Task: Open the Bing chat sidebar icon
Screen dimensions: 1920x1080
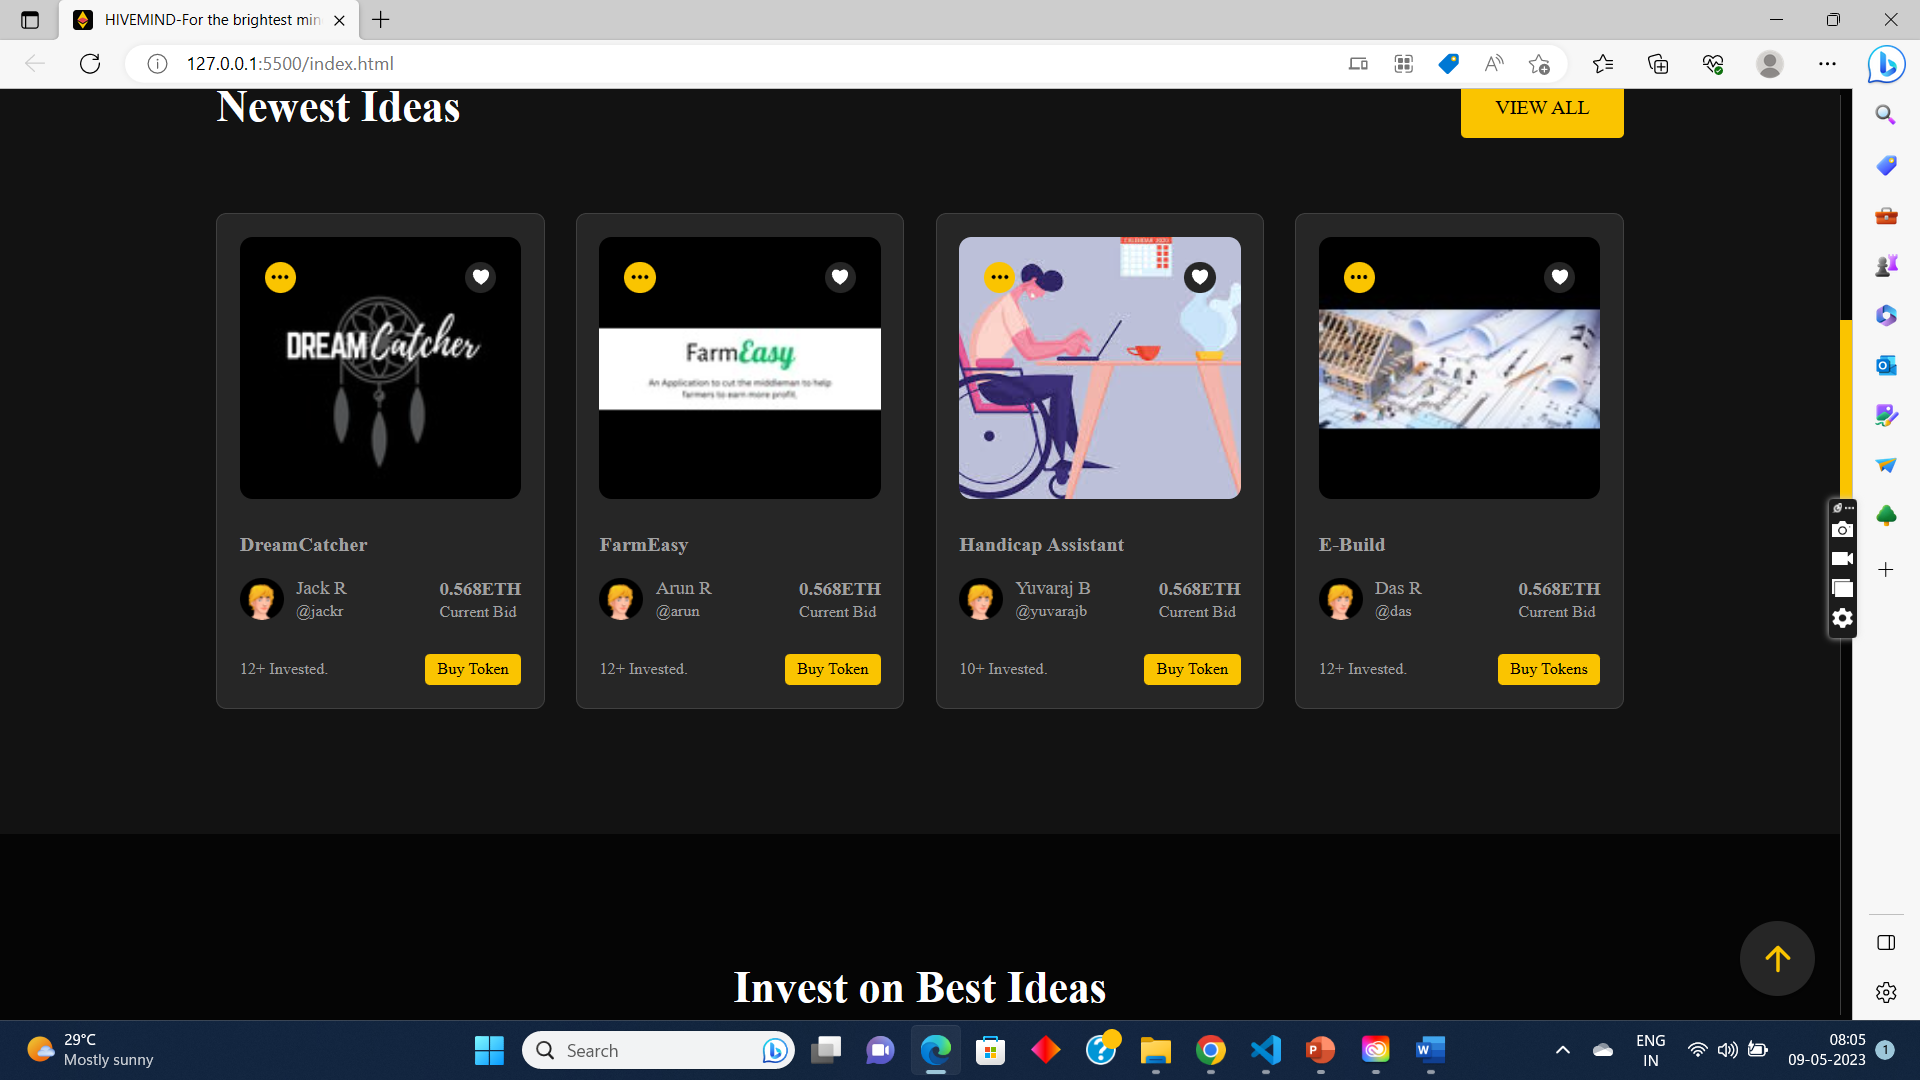Action: click(1886, 64)
